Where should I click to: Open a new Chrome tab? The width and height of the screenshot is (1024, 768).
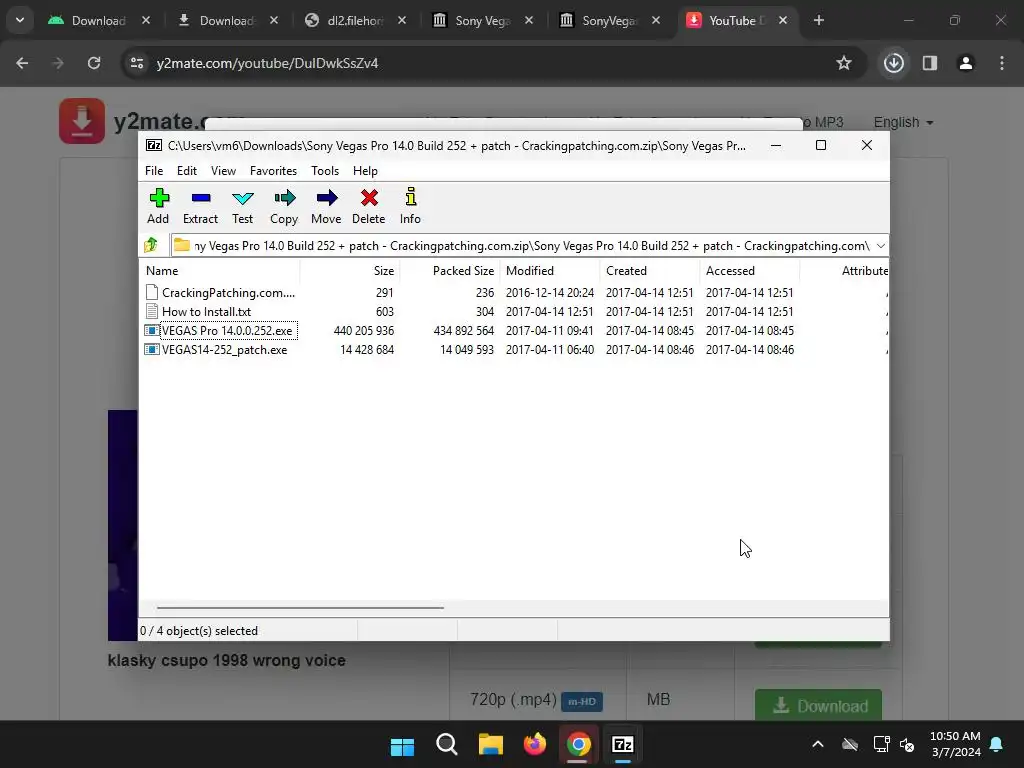click(819, 20)
